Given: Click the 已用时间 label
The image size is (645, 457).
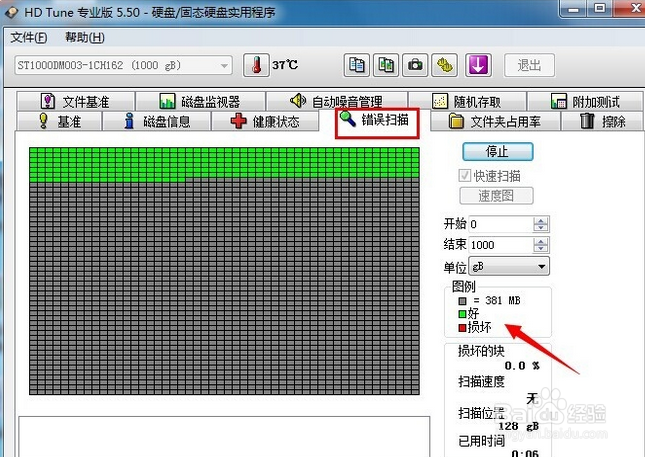Looking at the screenshot, I should [481, 441].
